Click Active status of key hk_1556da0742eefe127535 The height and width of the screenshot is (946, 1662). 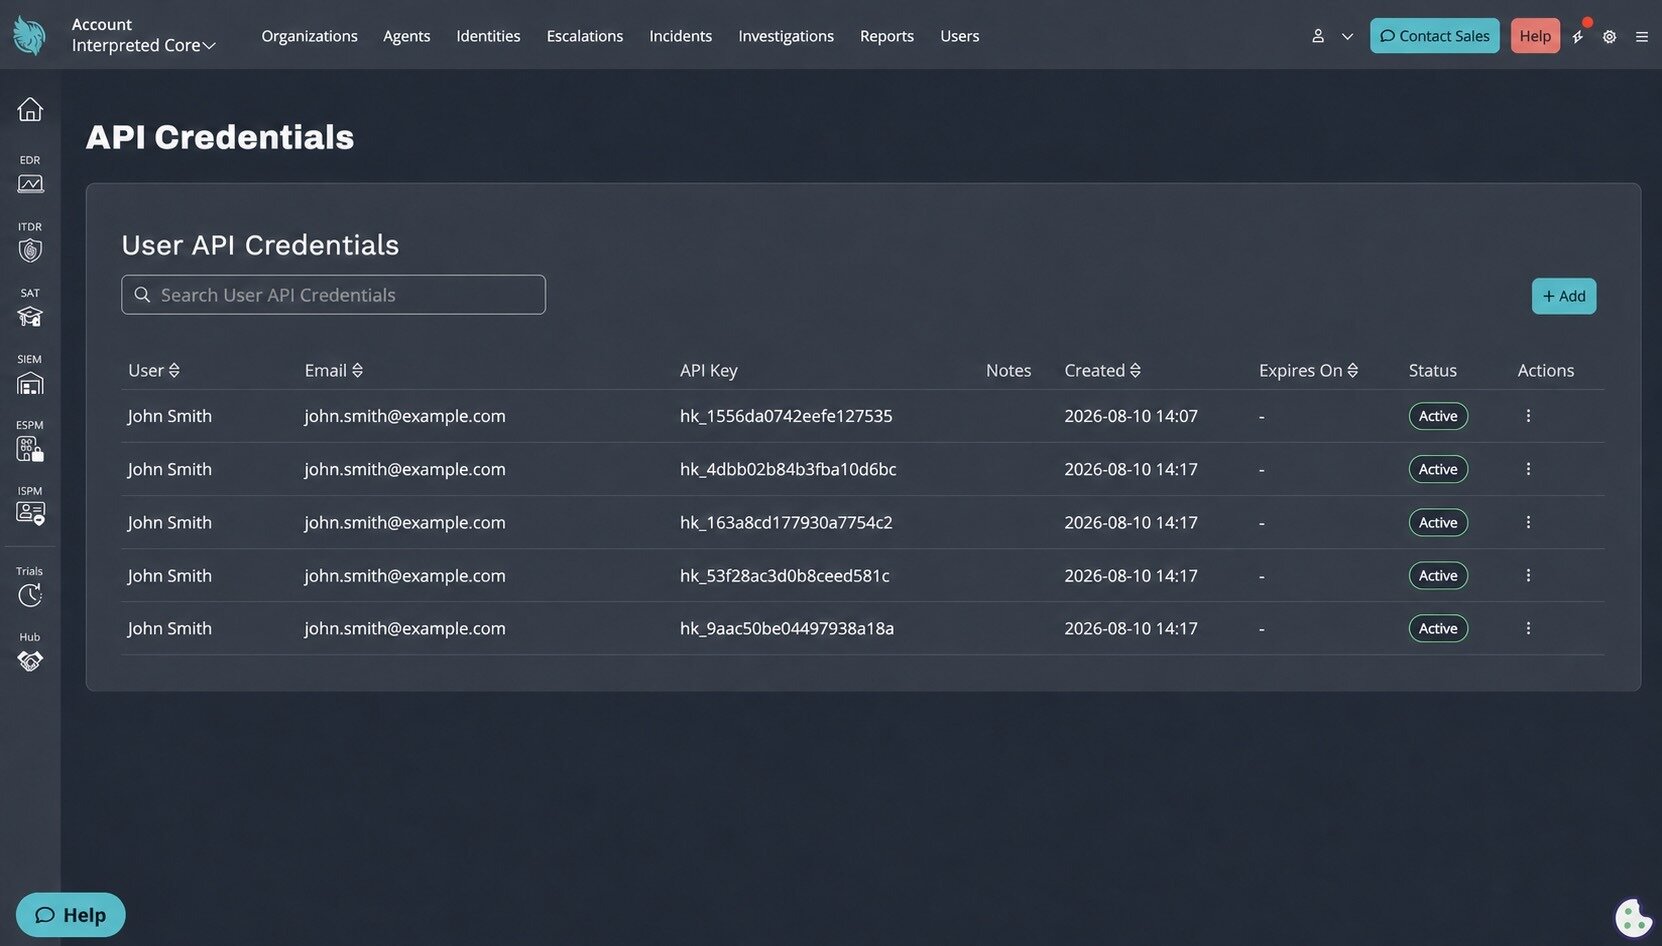click(1438, 416)
